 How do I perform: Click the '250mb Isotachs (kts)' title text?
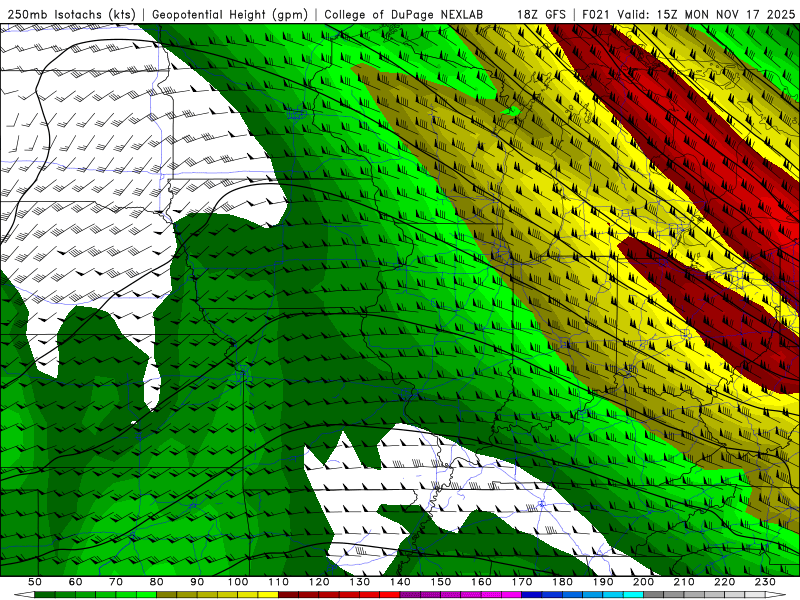click(x=71, y=15)
